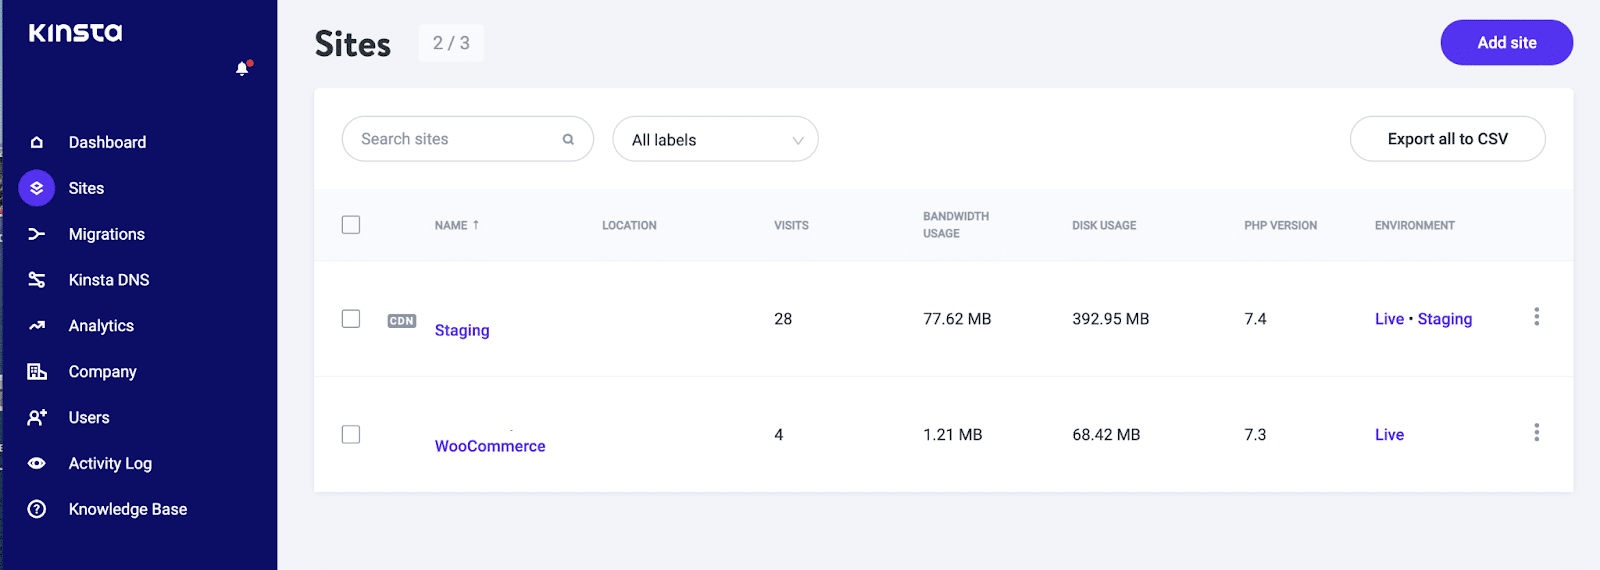Open the notifications bell icon
Screen dimensions: 1600x570
click(x=242, y=69)
